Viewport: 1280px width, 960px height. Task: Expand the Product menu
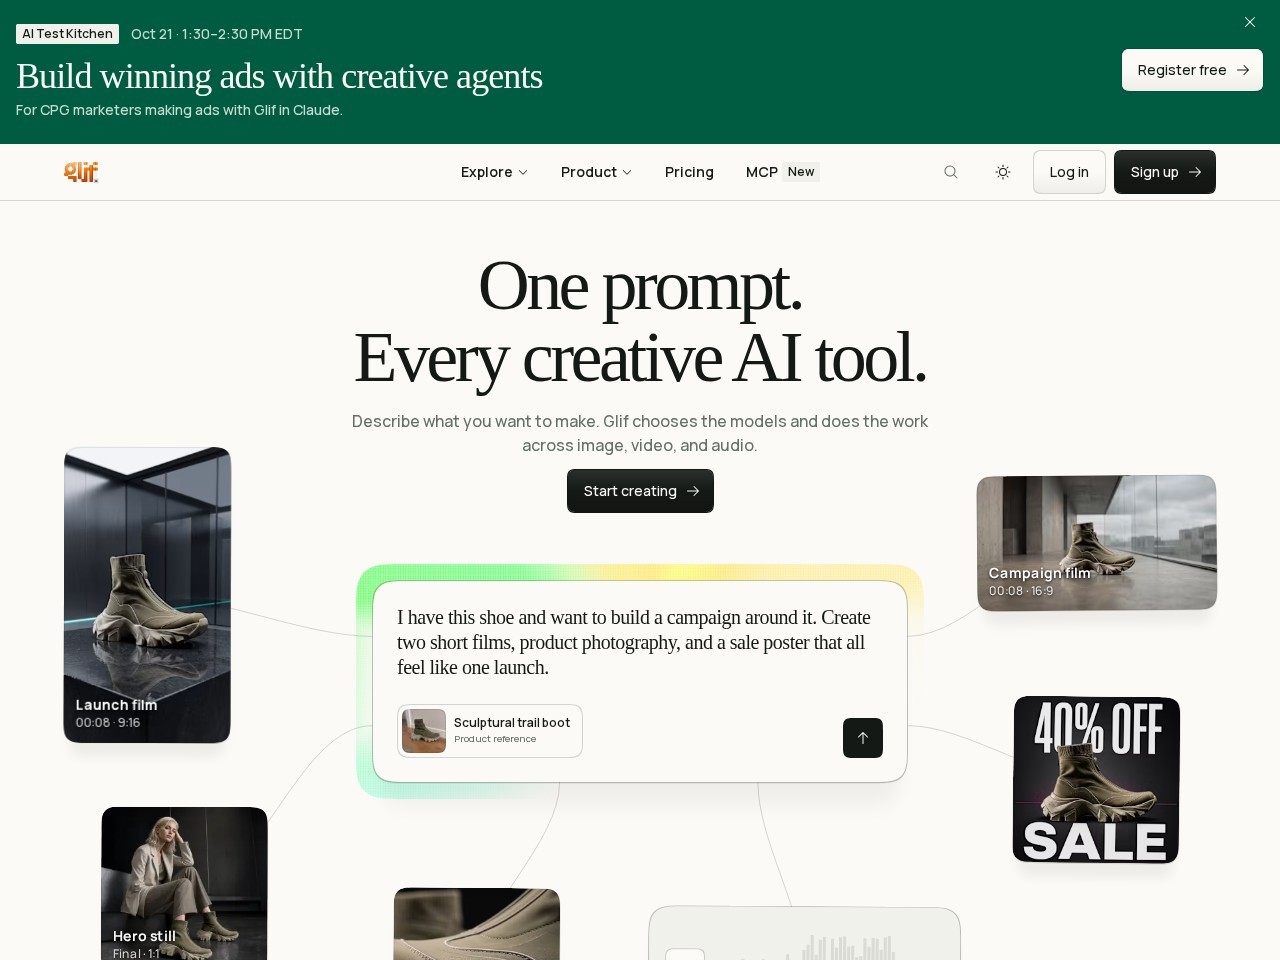596,172
